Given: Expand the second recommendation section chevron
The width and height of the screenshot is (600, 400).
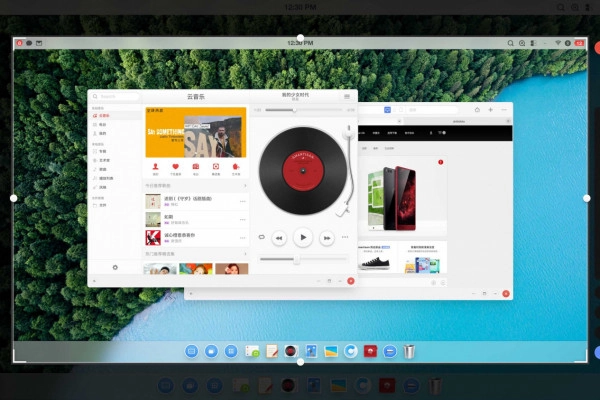Looking at the screenshot, I should [x=245, y=254].
